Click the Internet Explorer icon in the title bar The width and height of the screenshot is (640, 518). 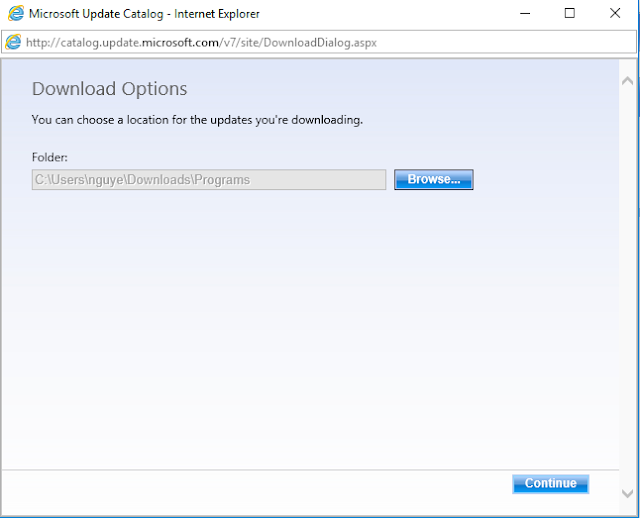tap(16, 13)
